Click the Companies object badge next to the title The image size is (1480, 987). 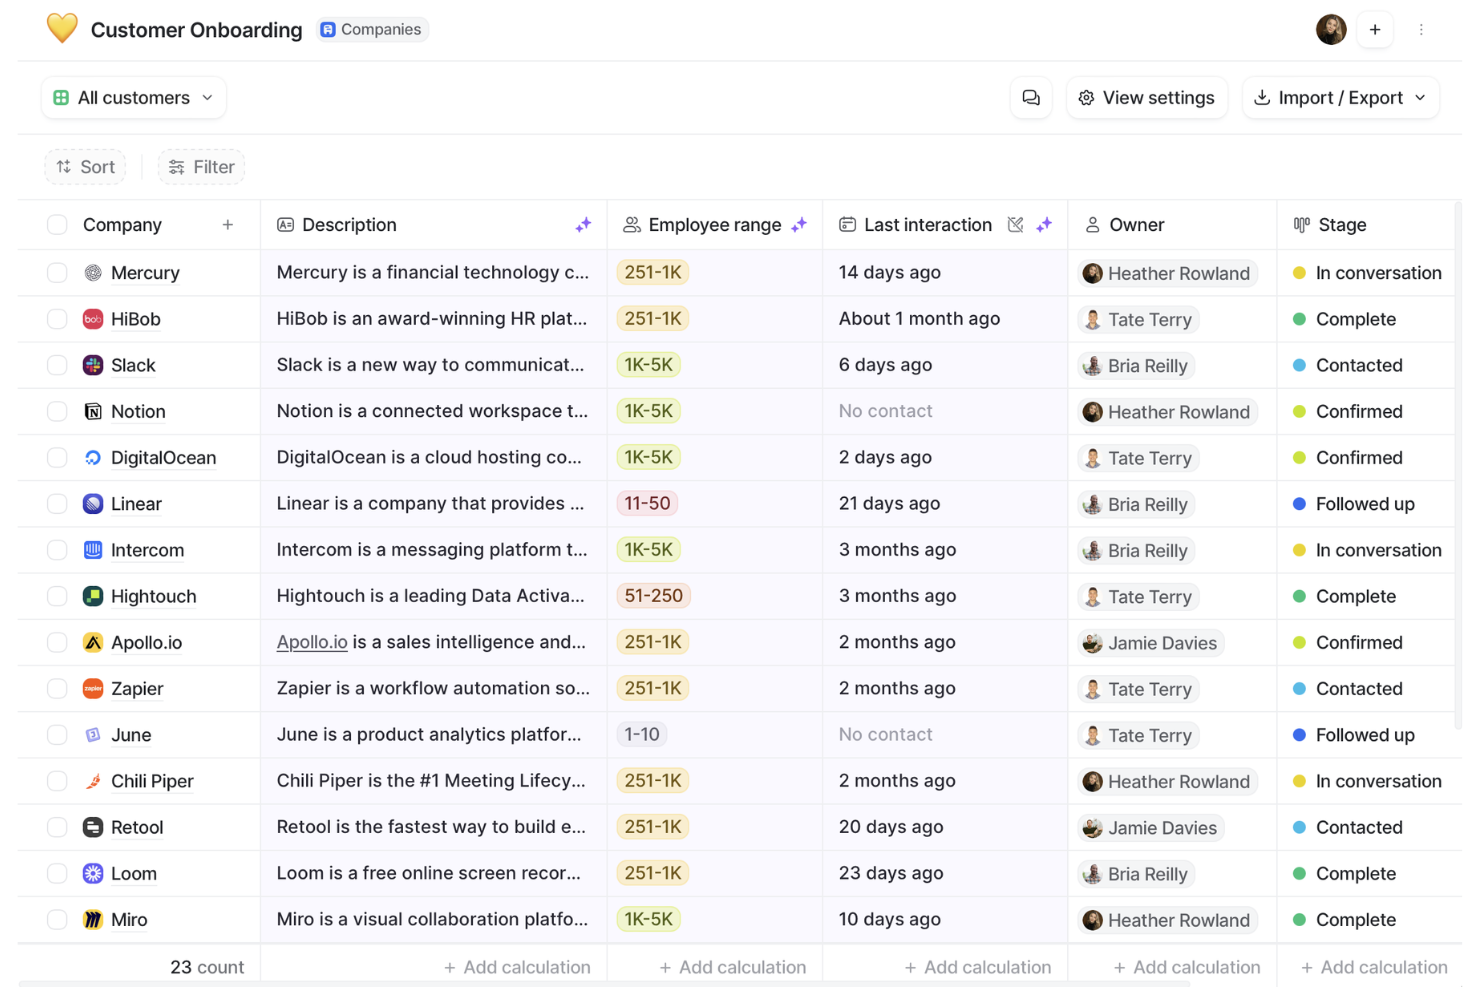[371, 29]
